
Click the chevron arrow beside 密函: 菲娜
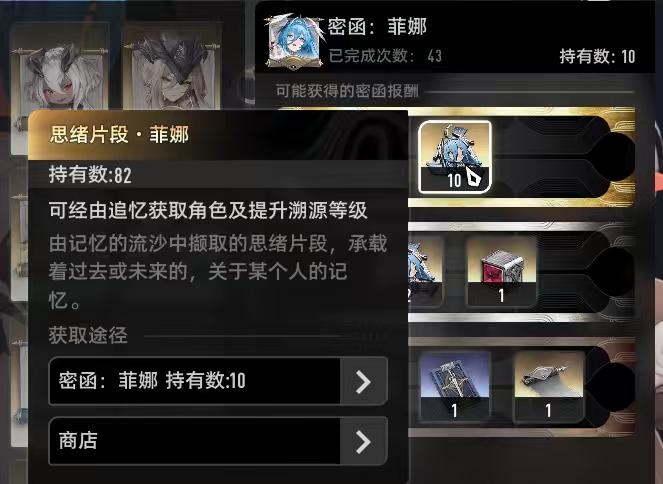364,381
